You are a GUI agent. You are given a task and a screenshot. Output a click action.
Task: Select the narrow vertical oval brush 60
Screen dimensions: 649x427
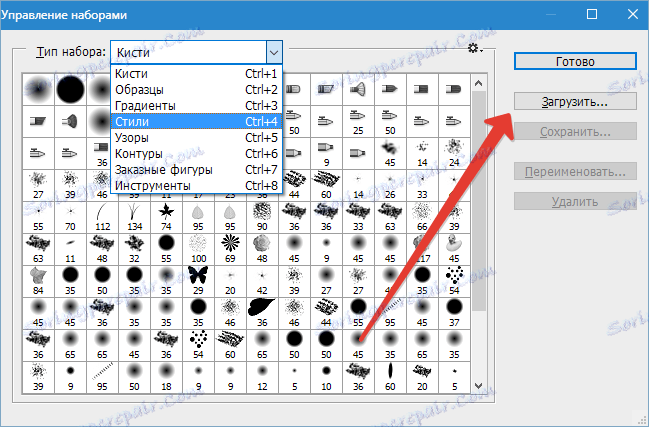point(390,378)
